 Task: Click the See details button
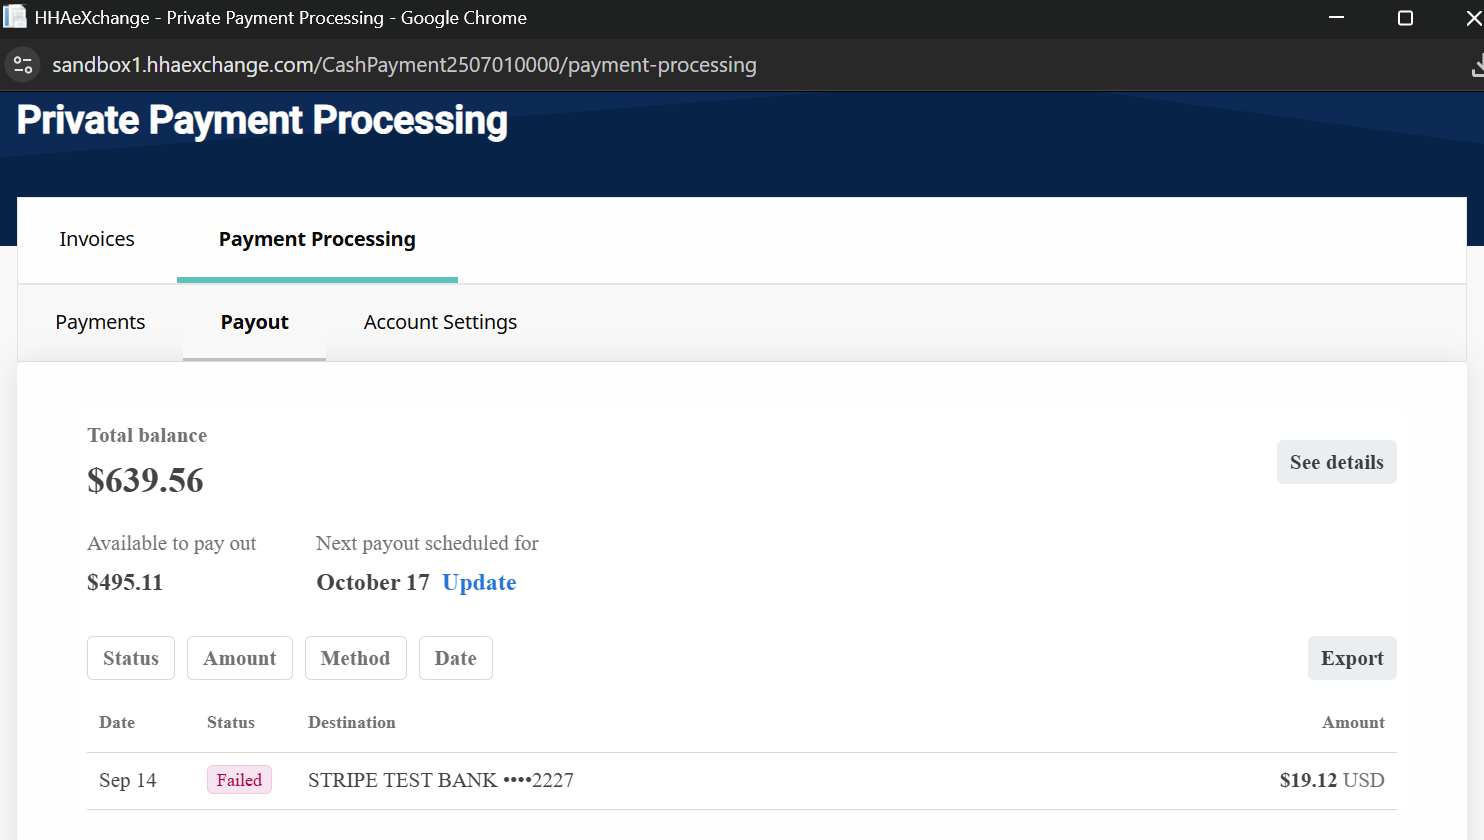[x=1336, y=462]
